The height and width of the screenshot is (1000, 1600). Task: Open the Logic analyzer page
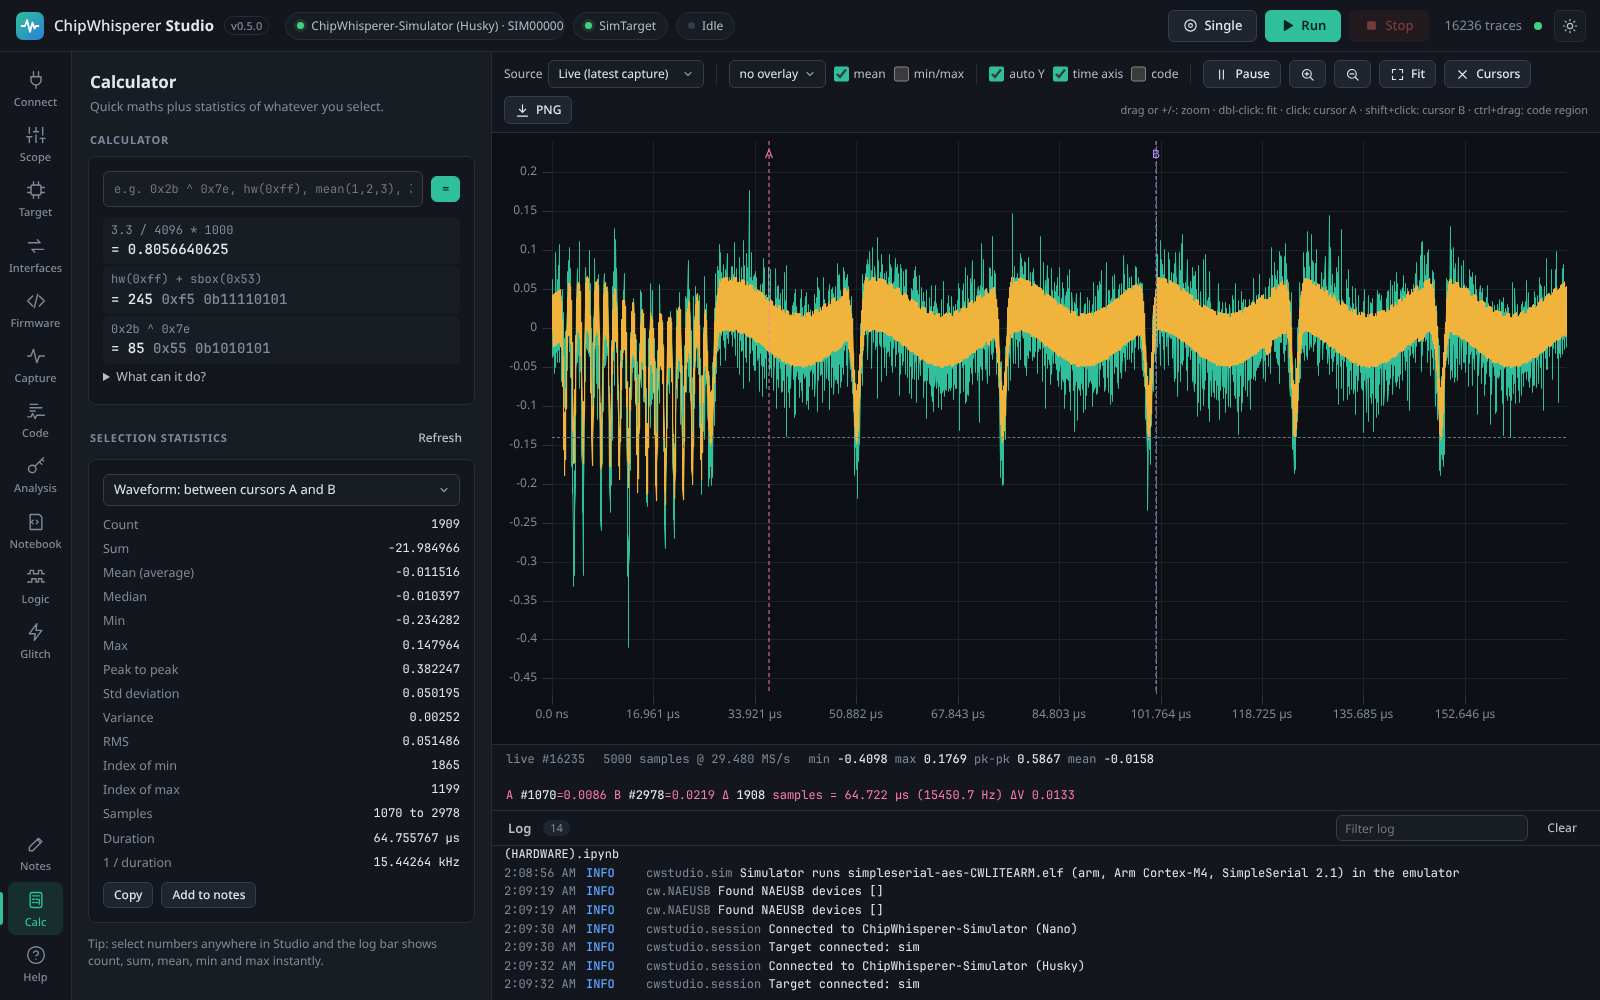coord(35,586)
